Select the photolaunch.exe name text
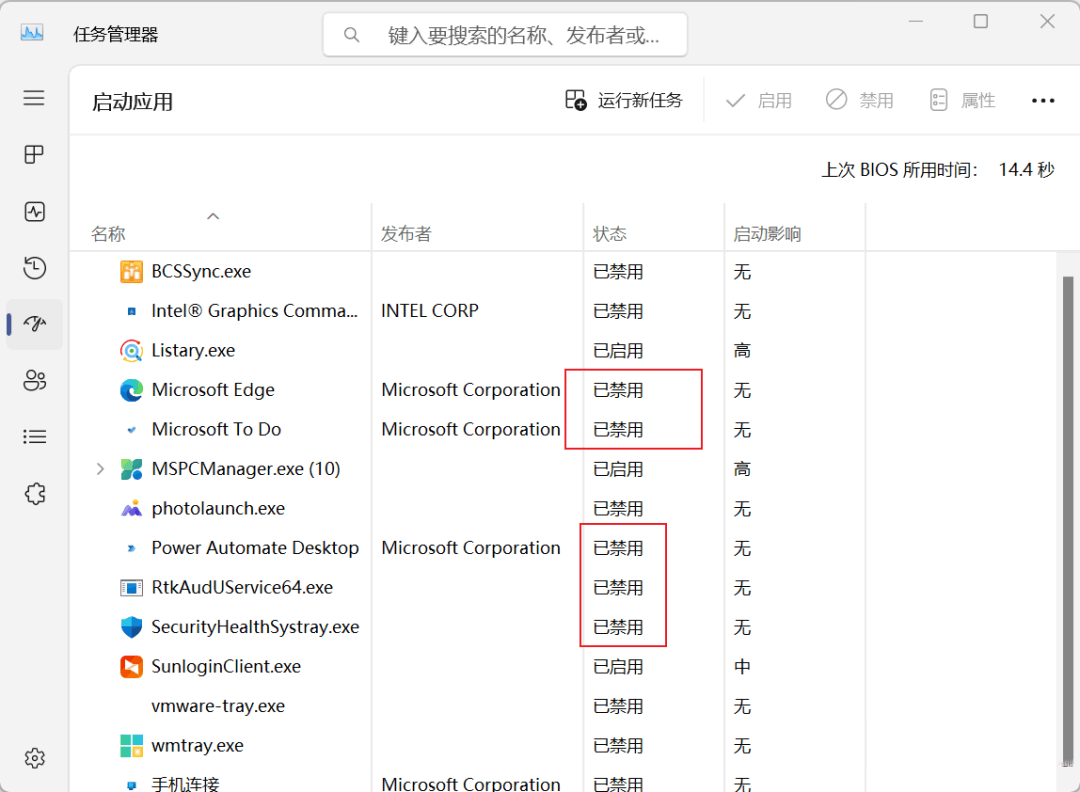The height and width of the screenshot is (792, 1080). [x=218, y=509]
